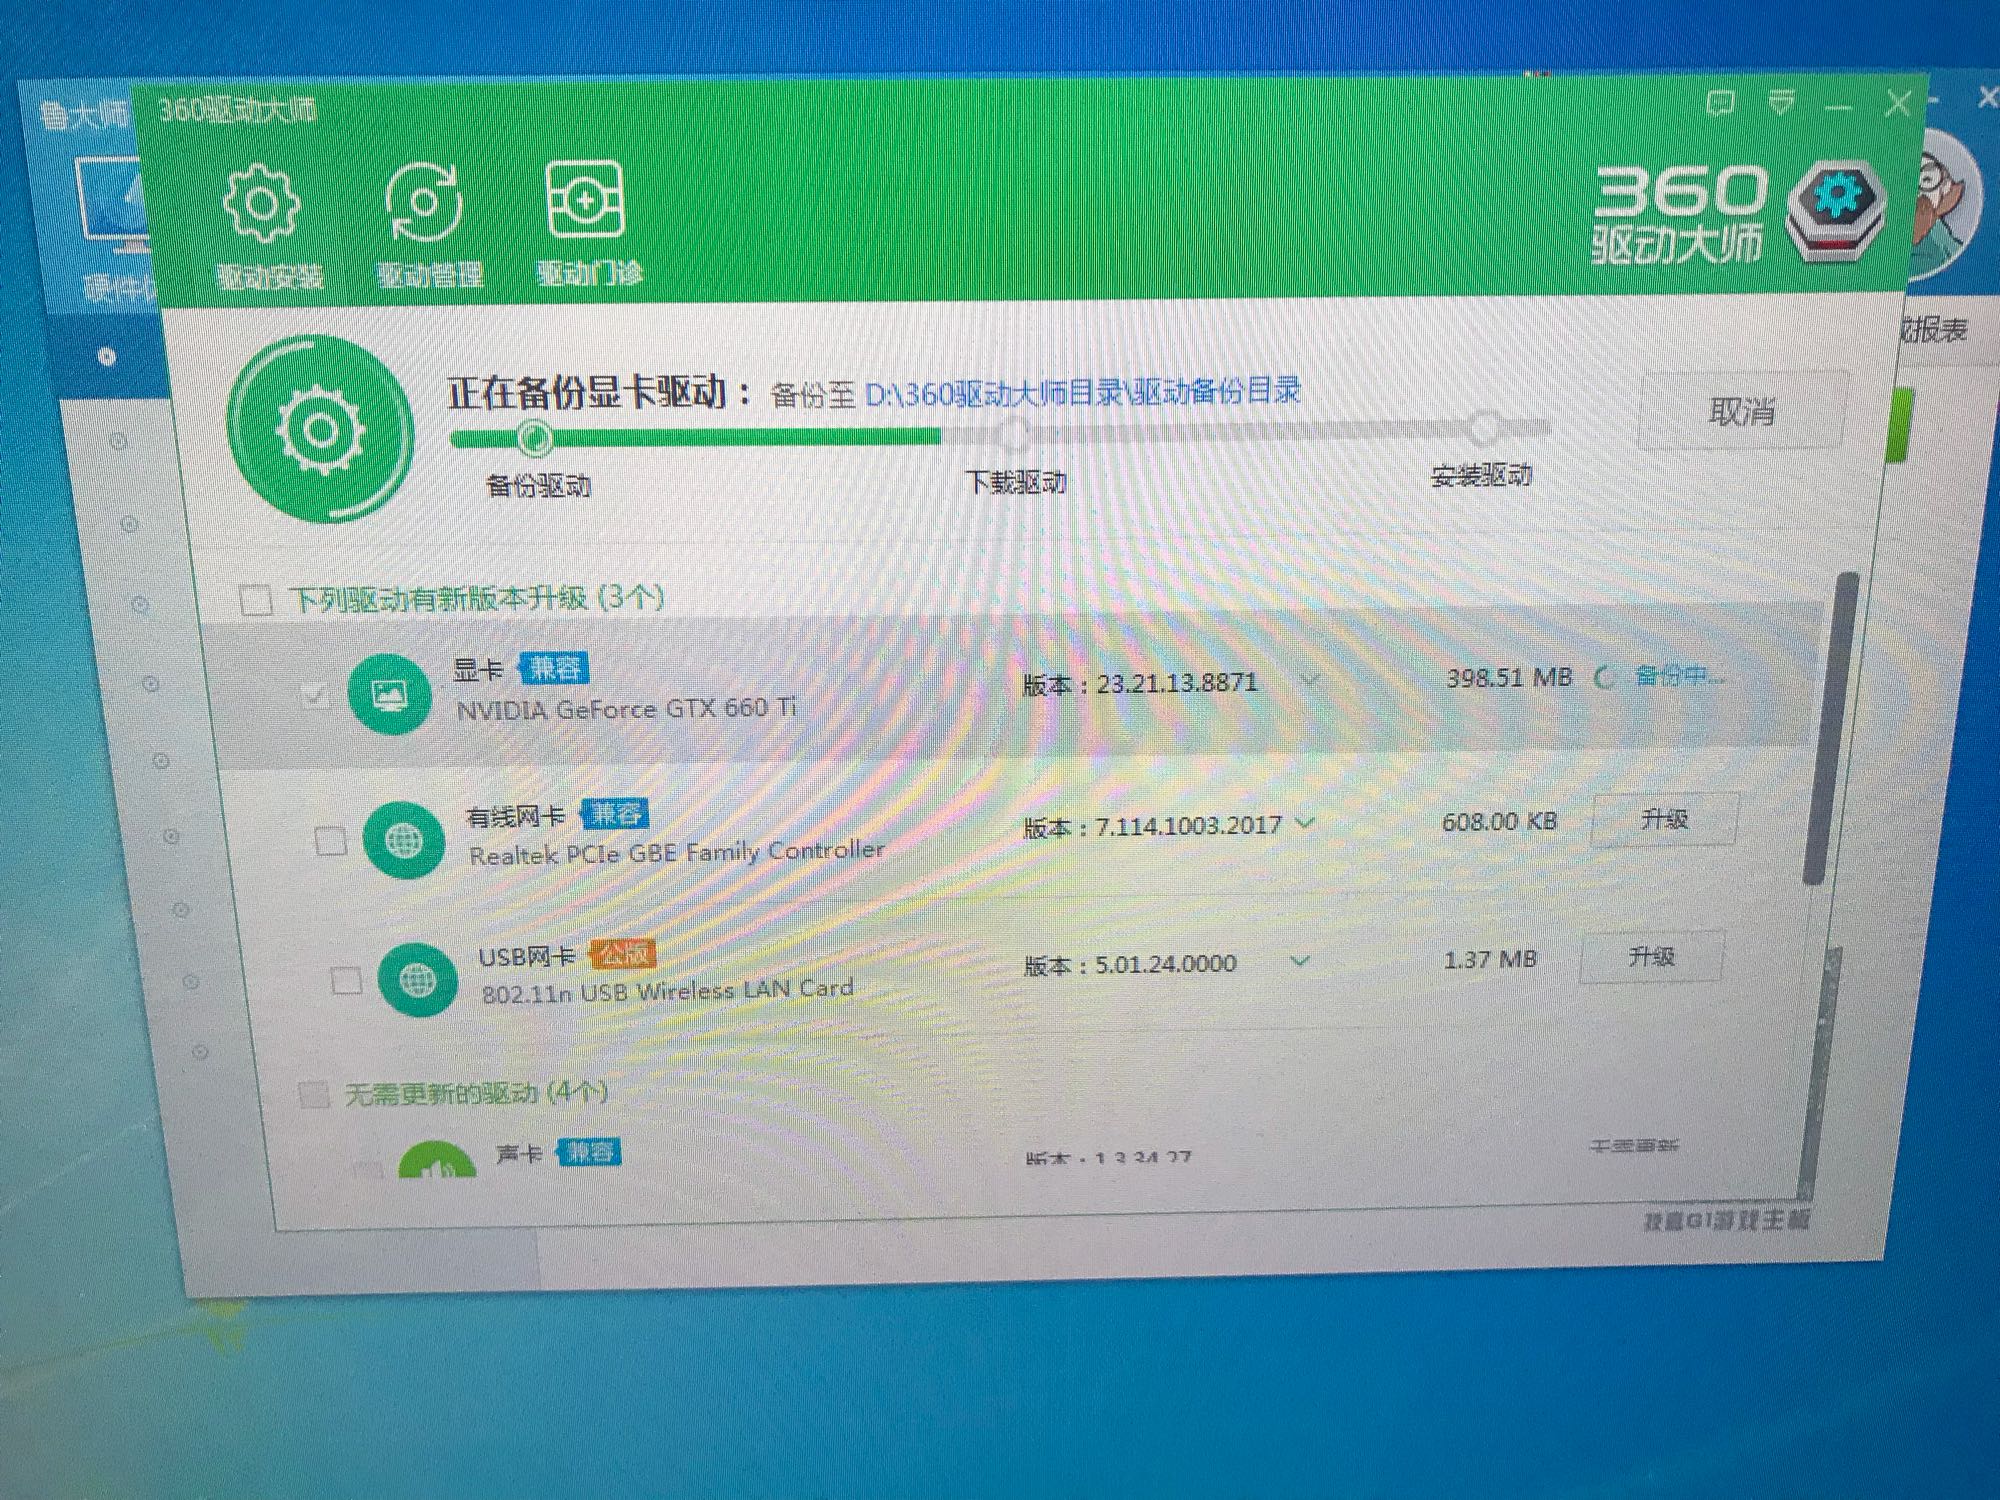Open the 驱动安装 gear tab

pos(266,227)
